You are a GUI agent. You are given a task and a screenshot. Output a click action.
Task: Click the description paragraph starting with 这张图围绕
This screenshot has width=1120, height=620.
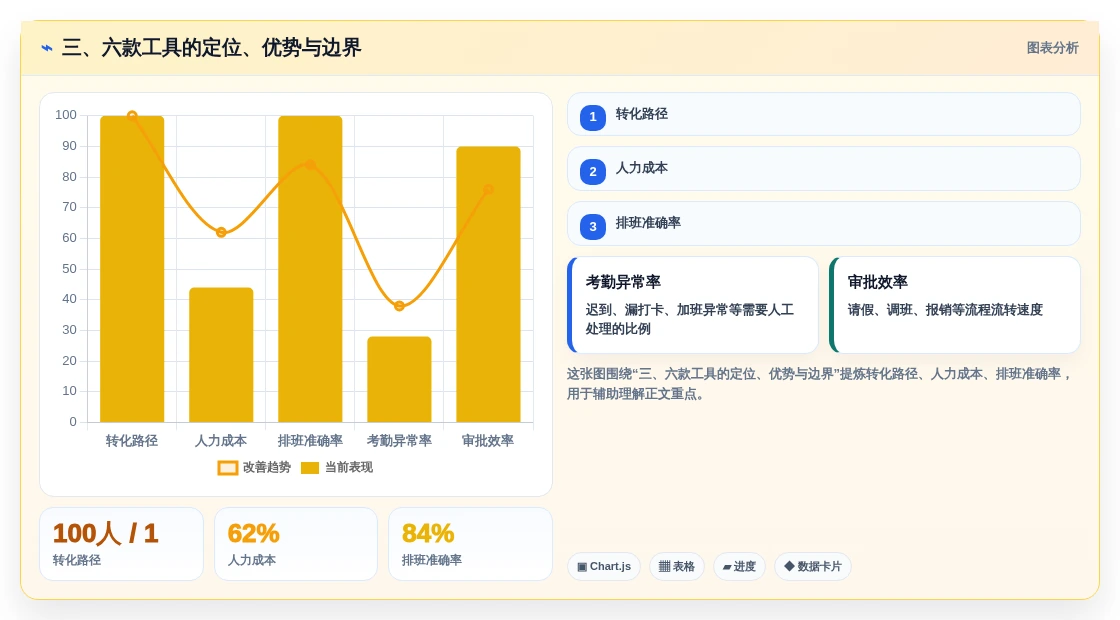click(819, 384)
